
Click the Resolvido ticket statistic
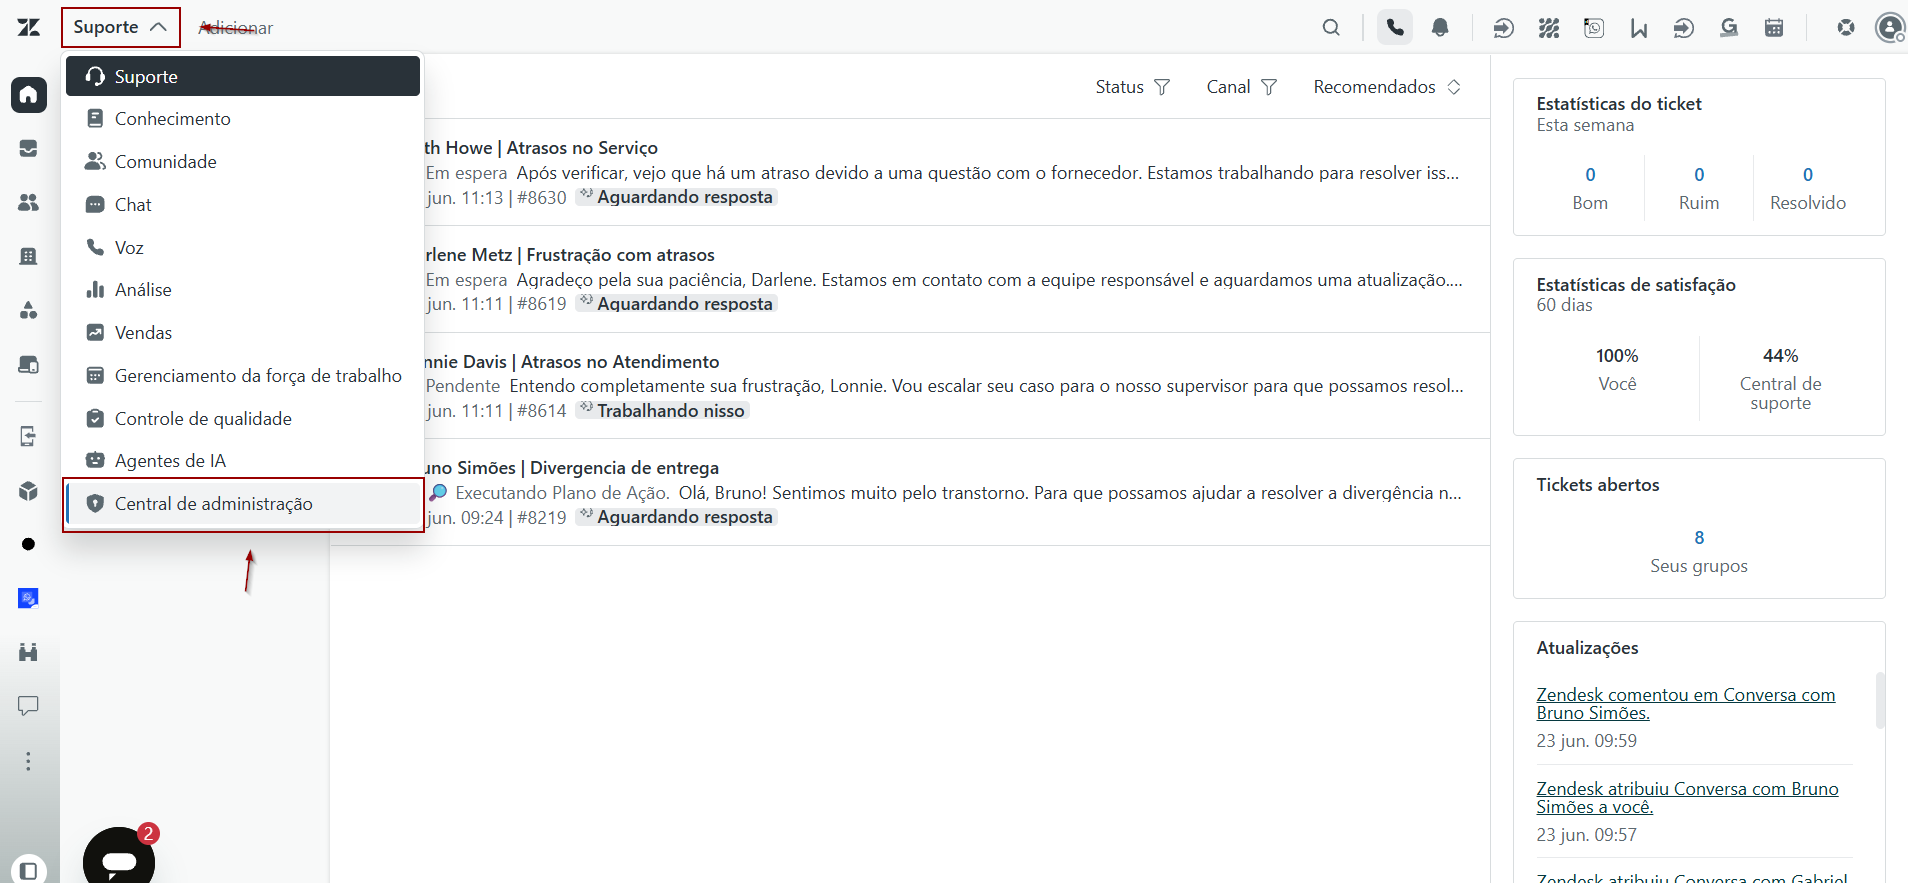click(x=1808, y=188)
